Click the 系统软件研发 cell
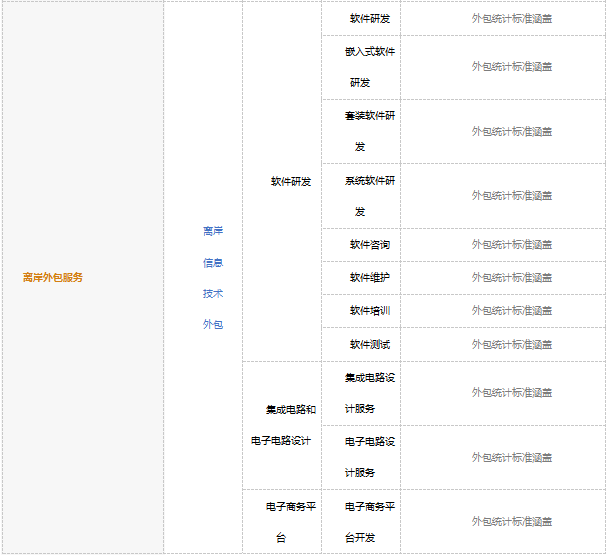This screenshot has width=608, height=556. 368,195
